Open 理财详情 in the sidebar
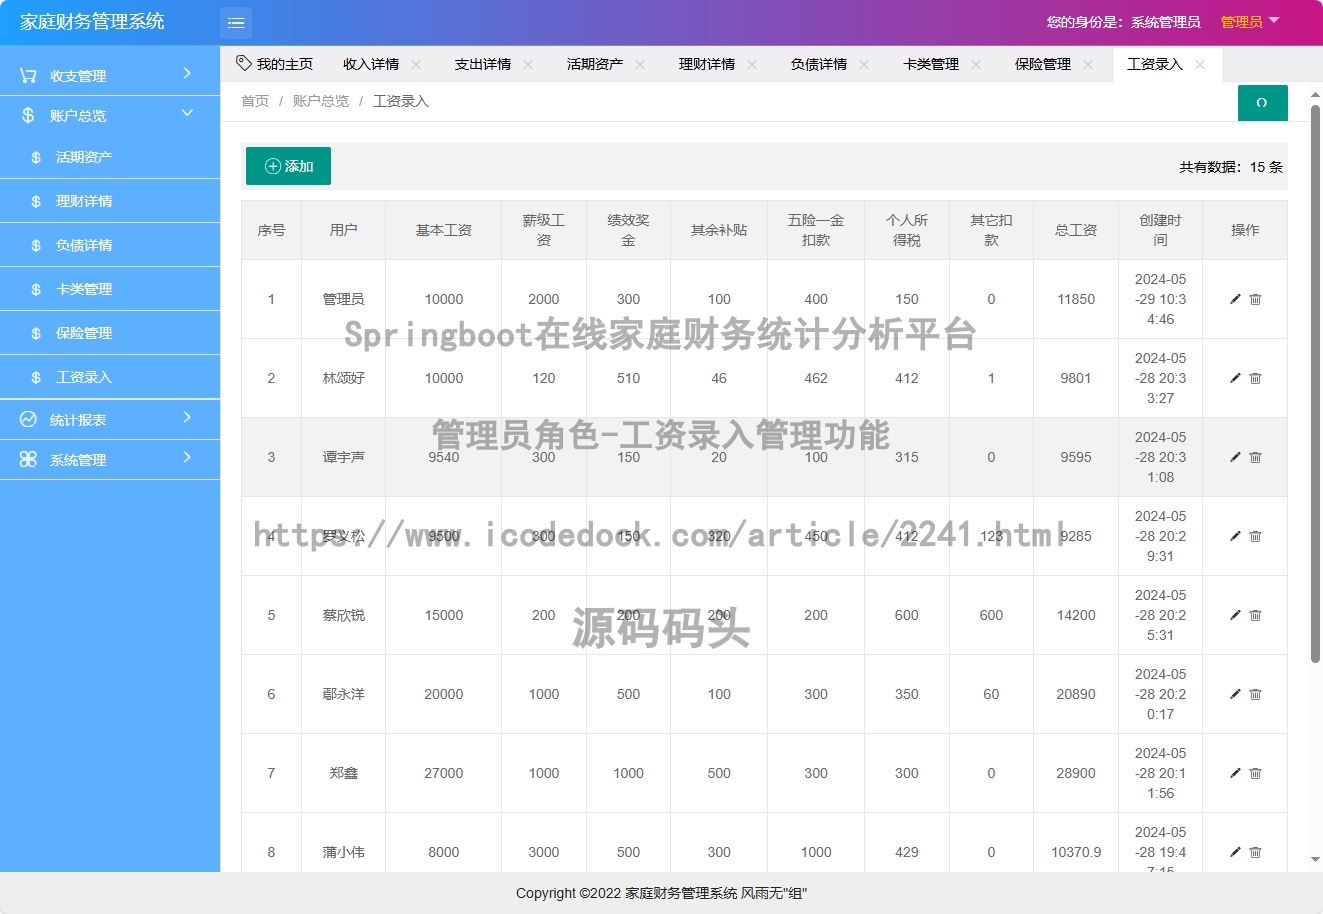1323x914 pixels. click(x=110, y=201)
